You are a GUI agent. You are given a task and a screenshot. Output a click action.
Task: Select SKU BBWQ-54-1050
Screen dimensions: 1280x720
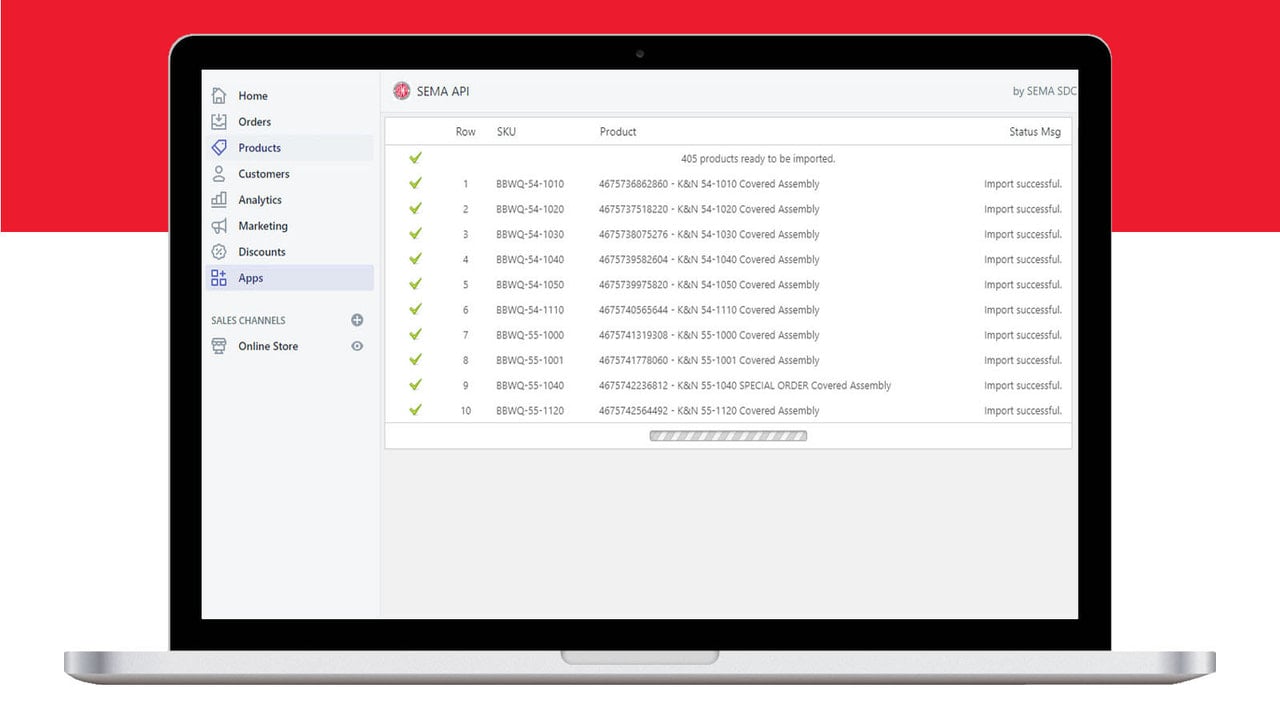530,285
